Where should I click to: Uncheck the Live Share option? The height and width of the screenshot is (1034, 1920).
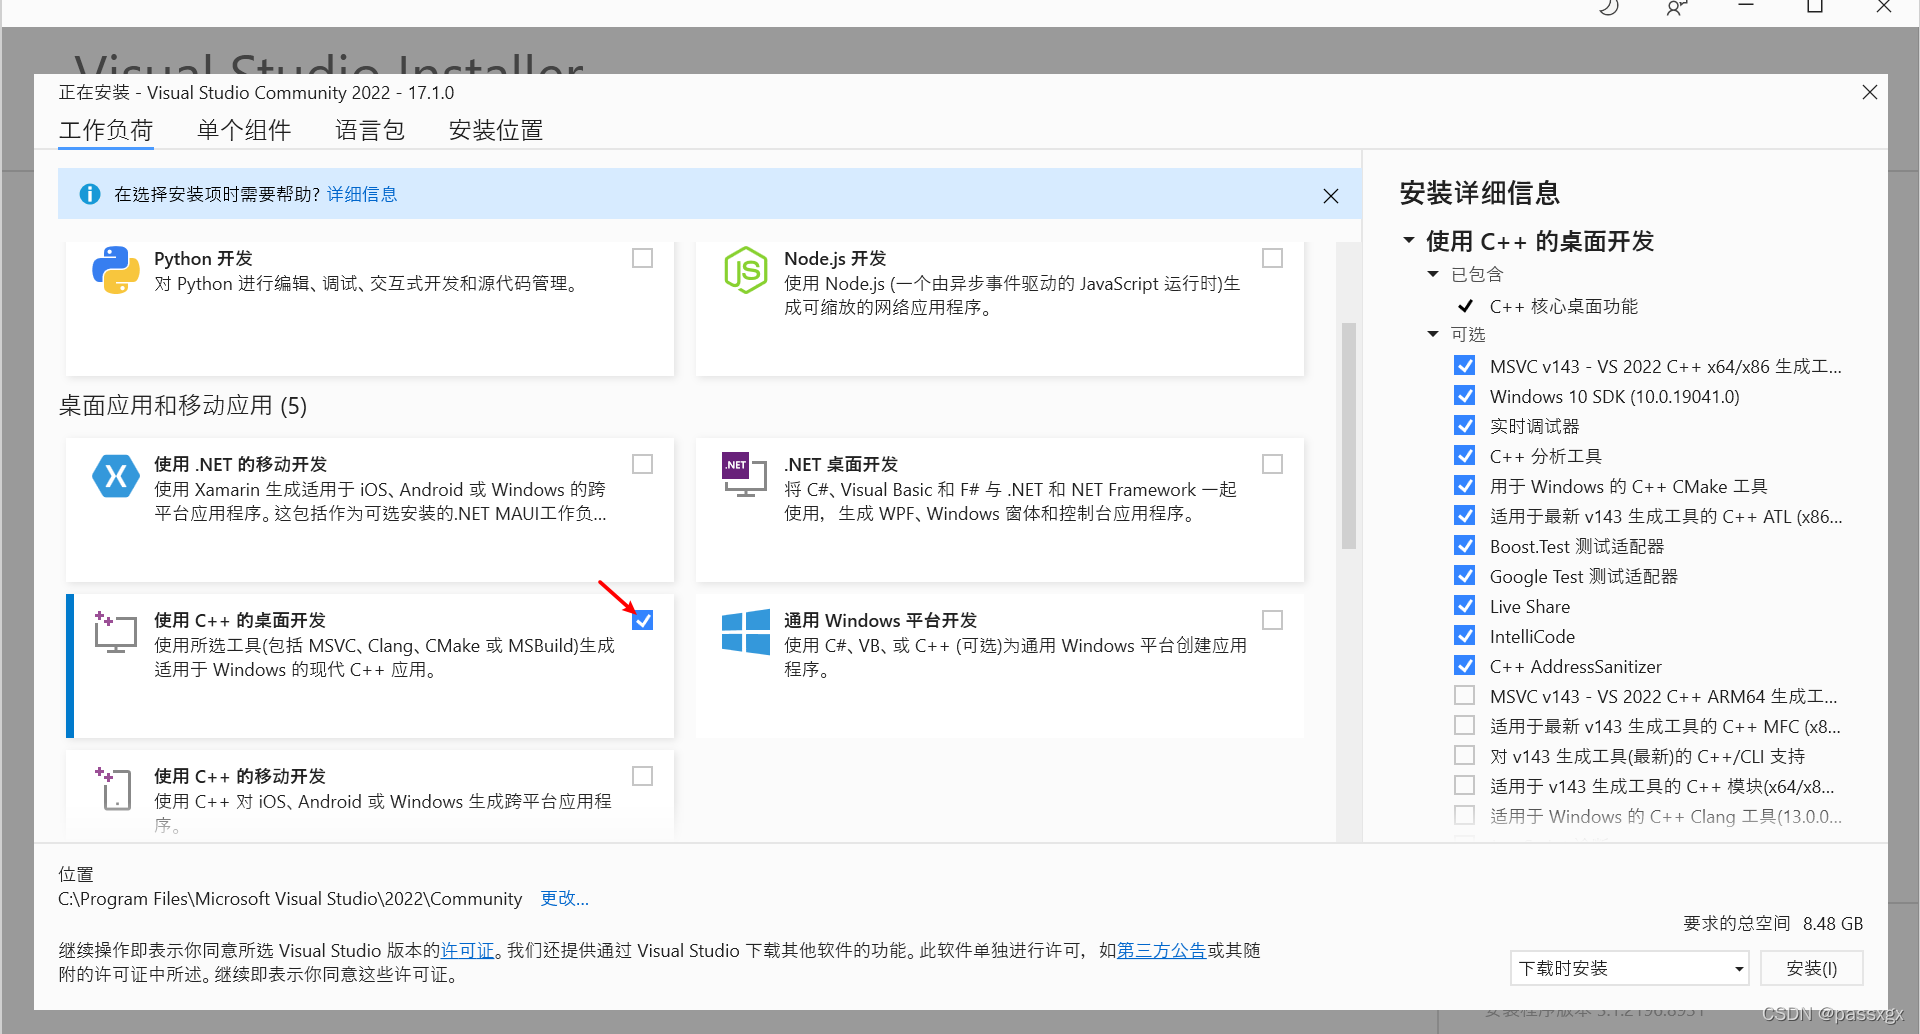[x=1465, y=606]
